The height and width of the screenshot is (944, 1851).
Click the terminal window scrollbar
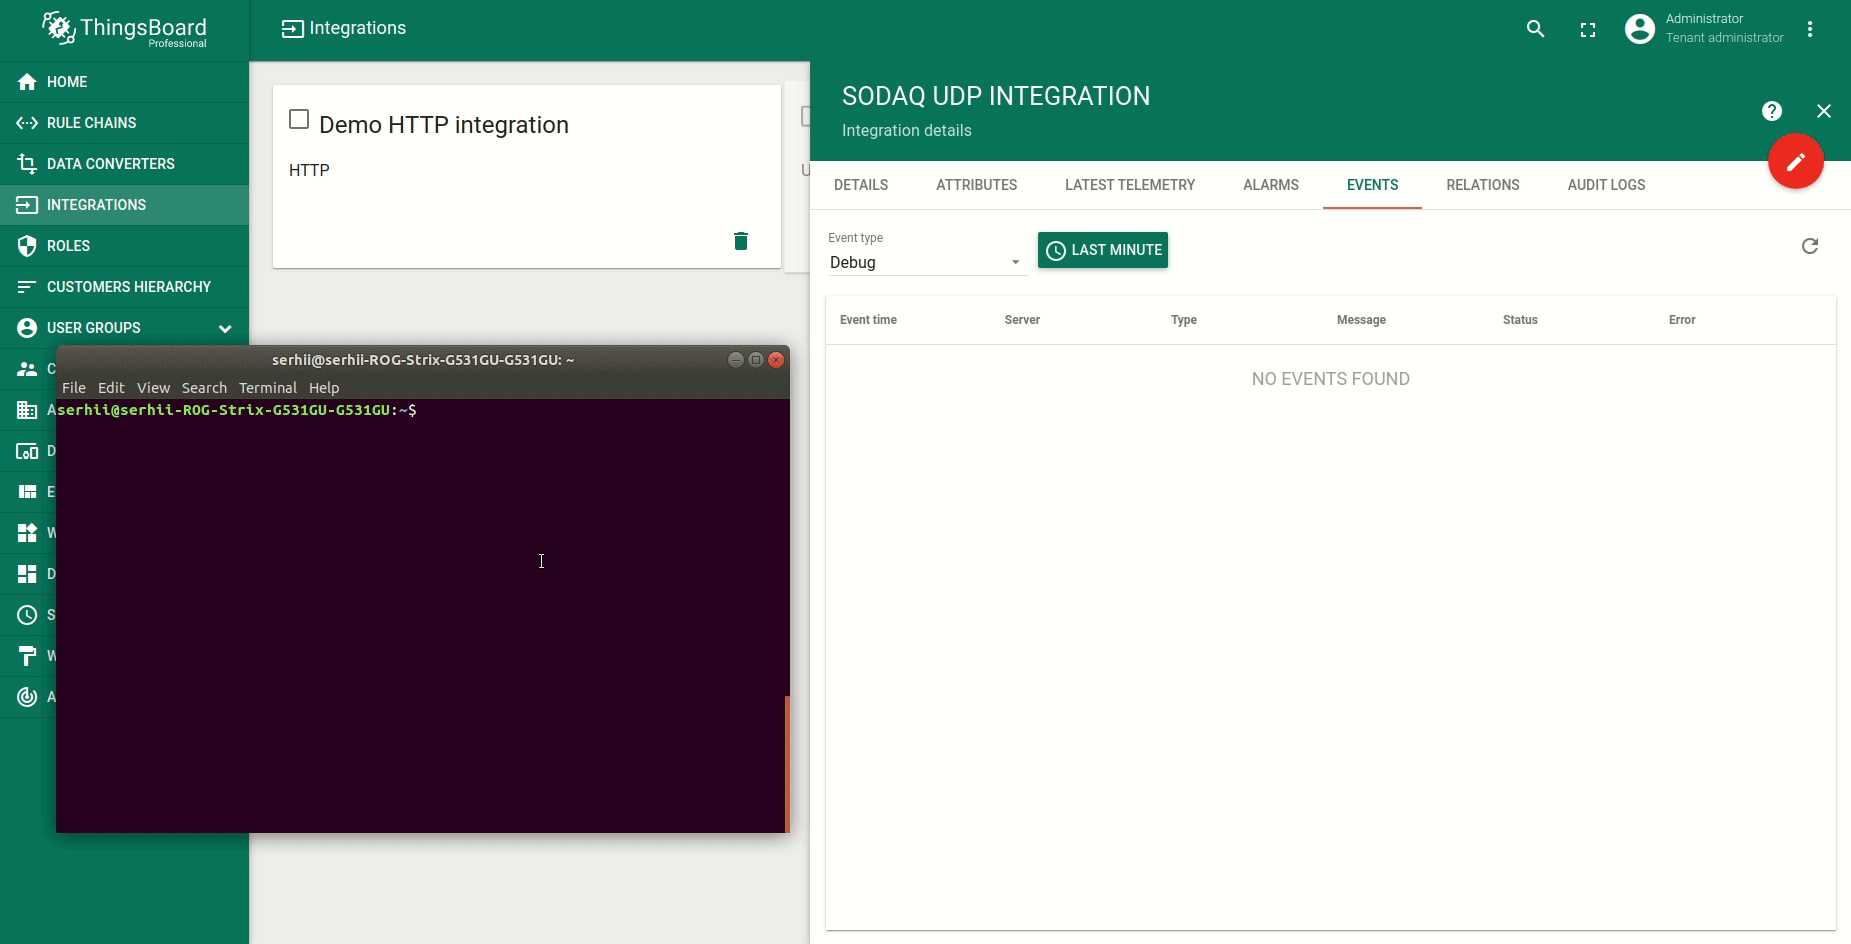pos(787,763)
